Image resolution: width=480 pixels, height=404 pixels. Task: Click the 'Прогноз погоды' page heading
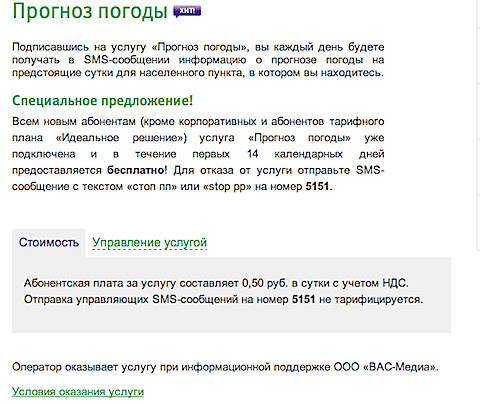click(x=90, y=11)
